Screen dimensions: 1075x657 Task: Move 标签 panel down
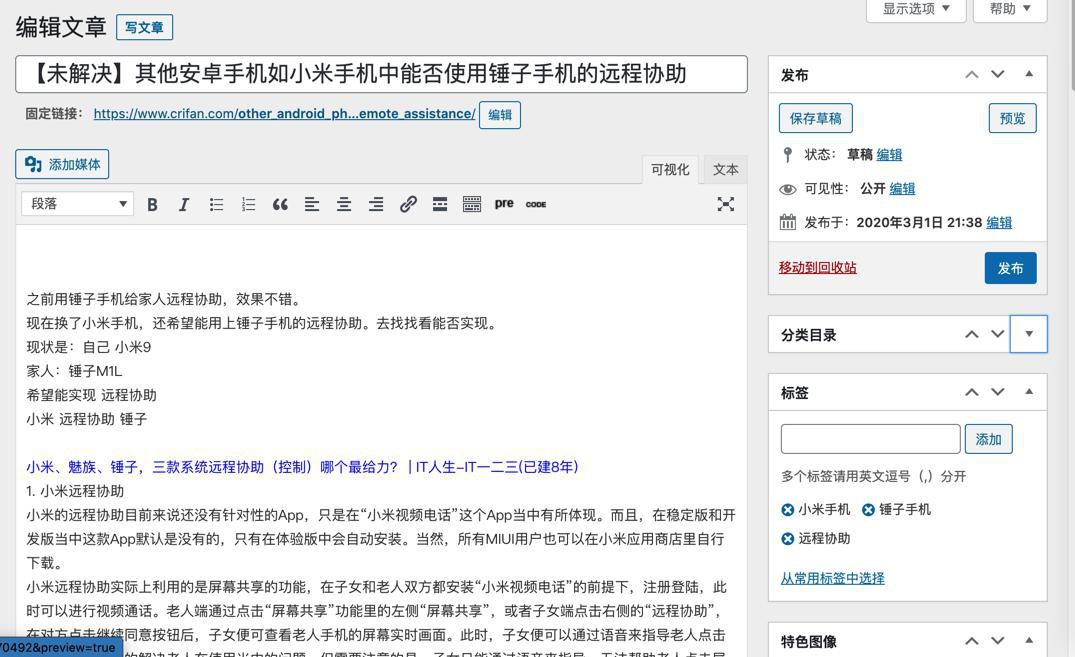pyautogui.click(x=998, y=392)
